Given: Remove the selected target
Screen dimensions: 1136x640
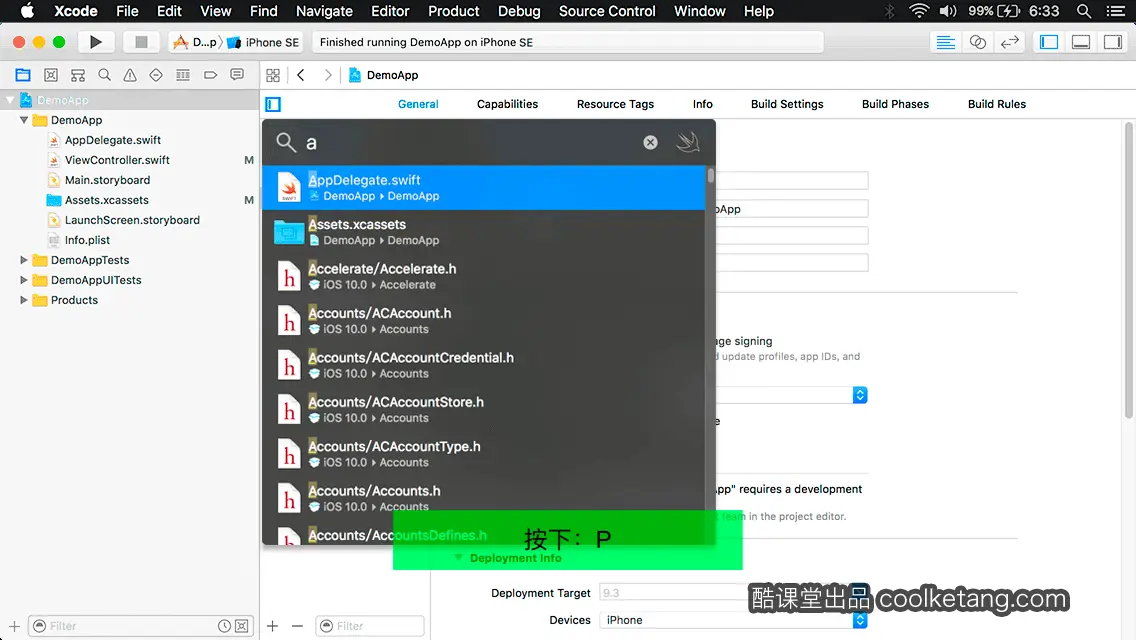Looking at the screenshot, I should [297, 626].
